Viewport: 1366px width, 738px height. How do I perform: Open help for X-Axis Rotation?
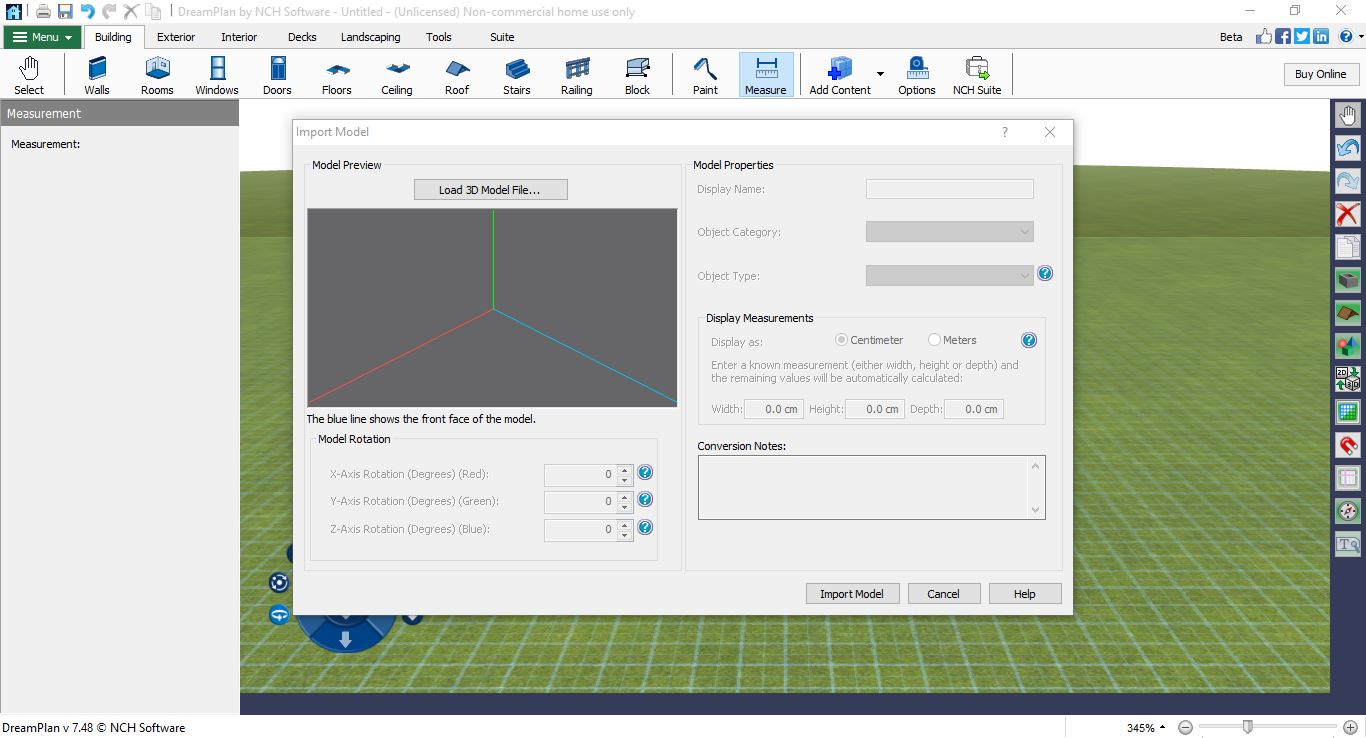click(645, 472)
